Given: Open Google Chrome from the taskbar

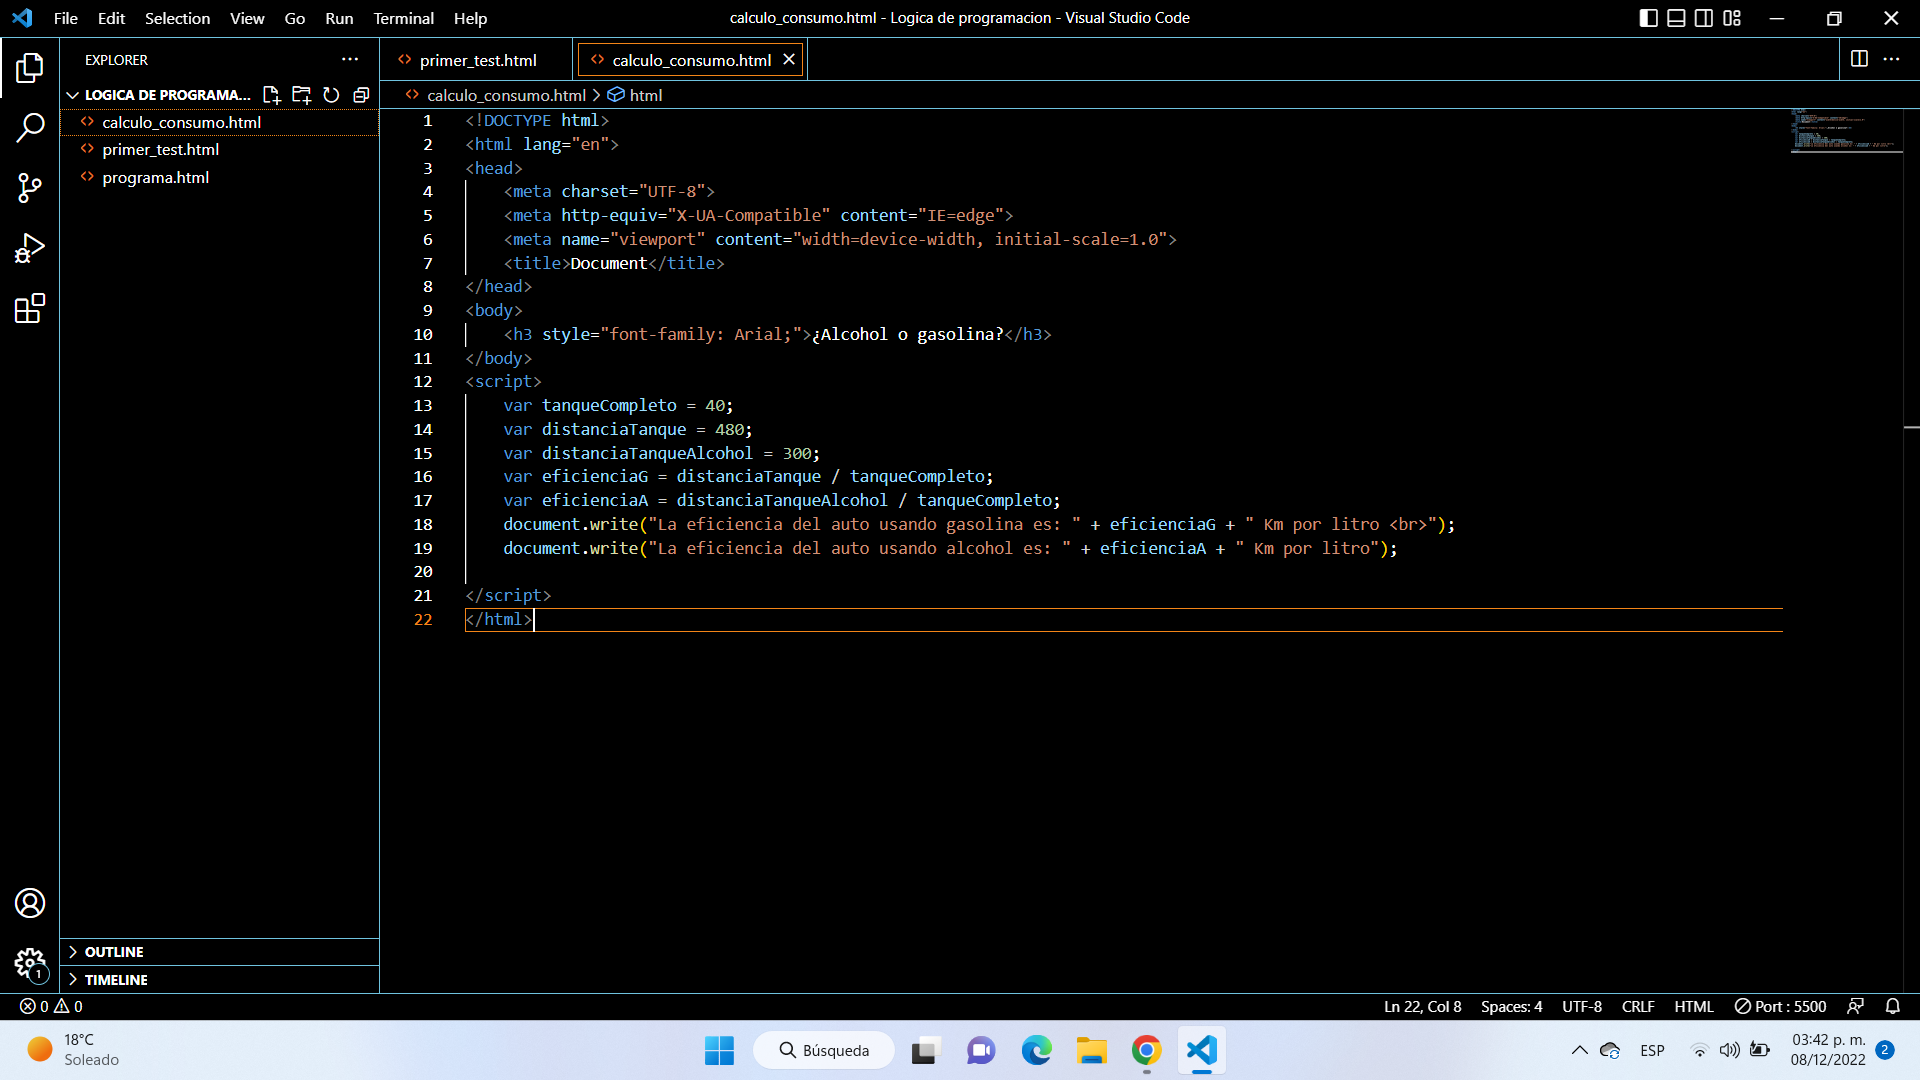Looking at the screenshot, I should click(1146, 1050).
